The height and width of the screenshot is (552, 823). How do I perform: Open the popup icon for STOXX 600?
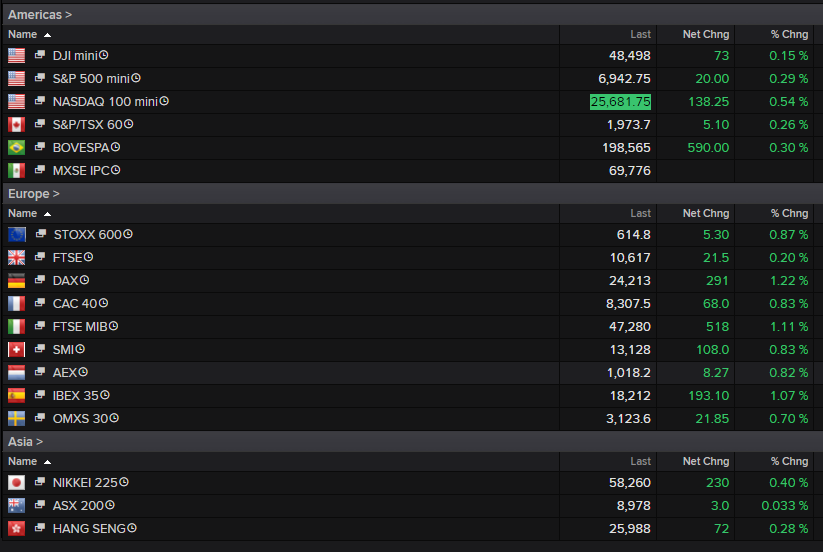41,233
